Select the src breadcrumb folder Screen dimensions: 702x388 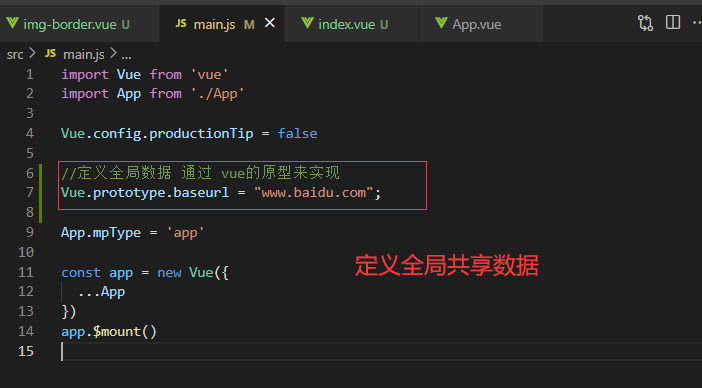(x=15, y=55)
